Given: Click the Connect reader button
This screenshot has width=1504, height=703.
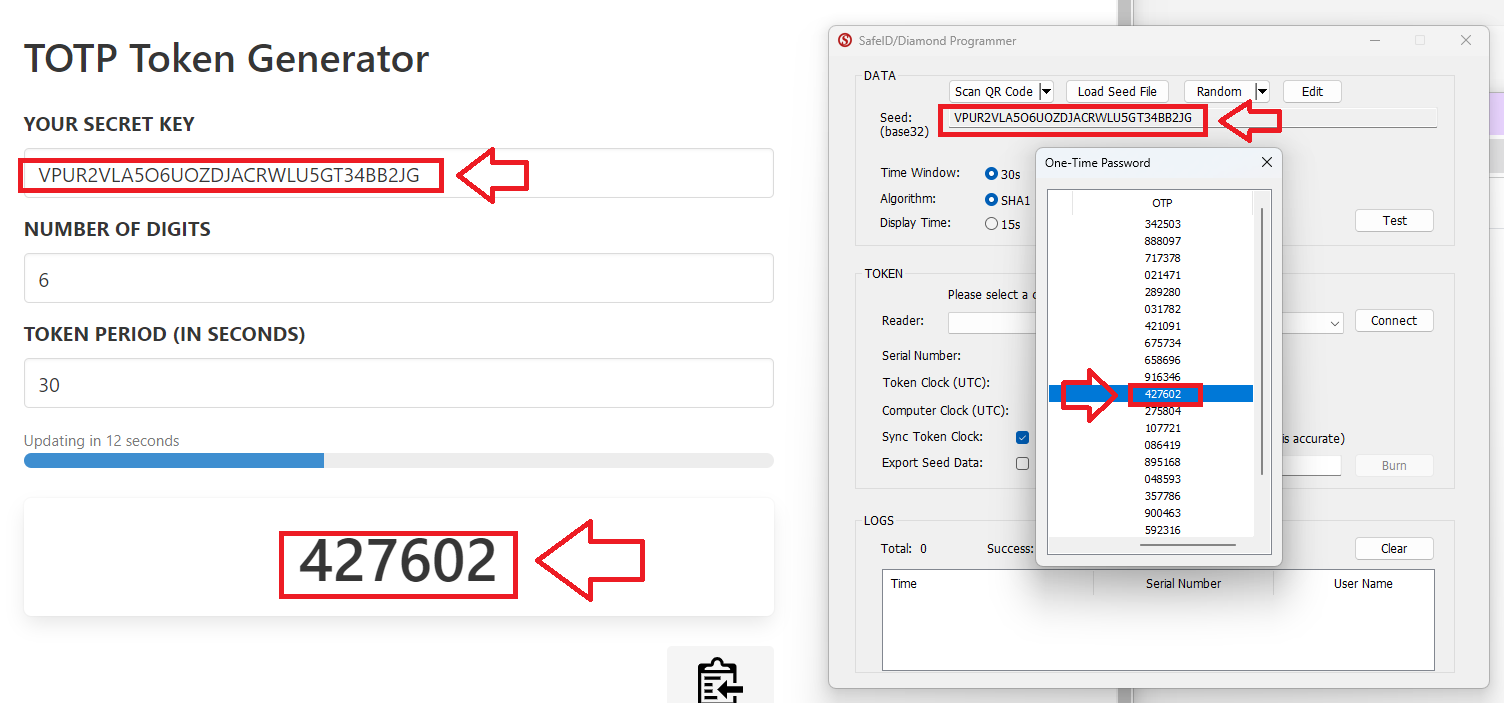Looking at the screenshot, I should pos(1394,321).
